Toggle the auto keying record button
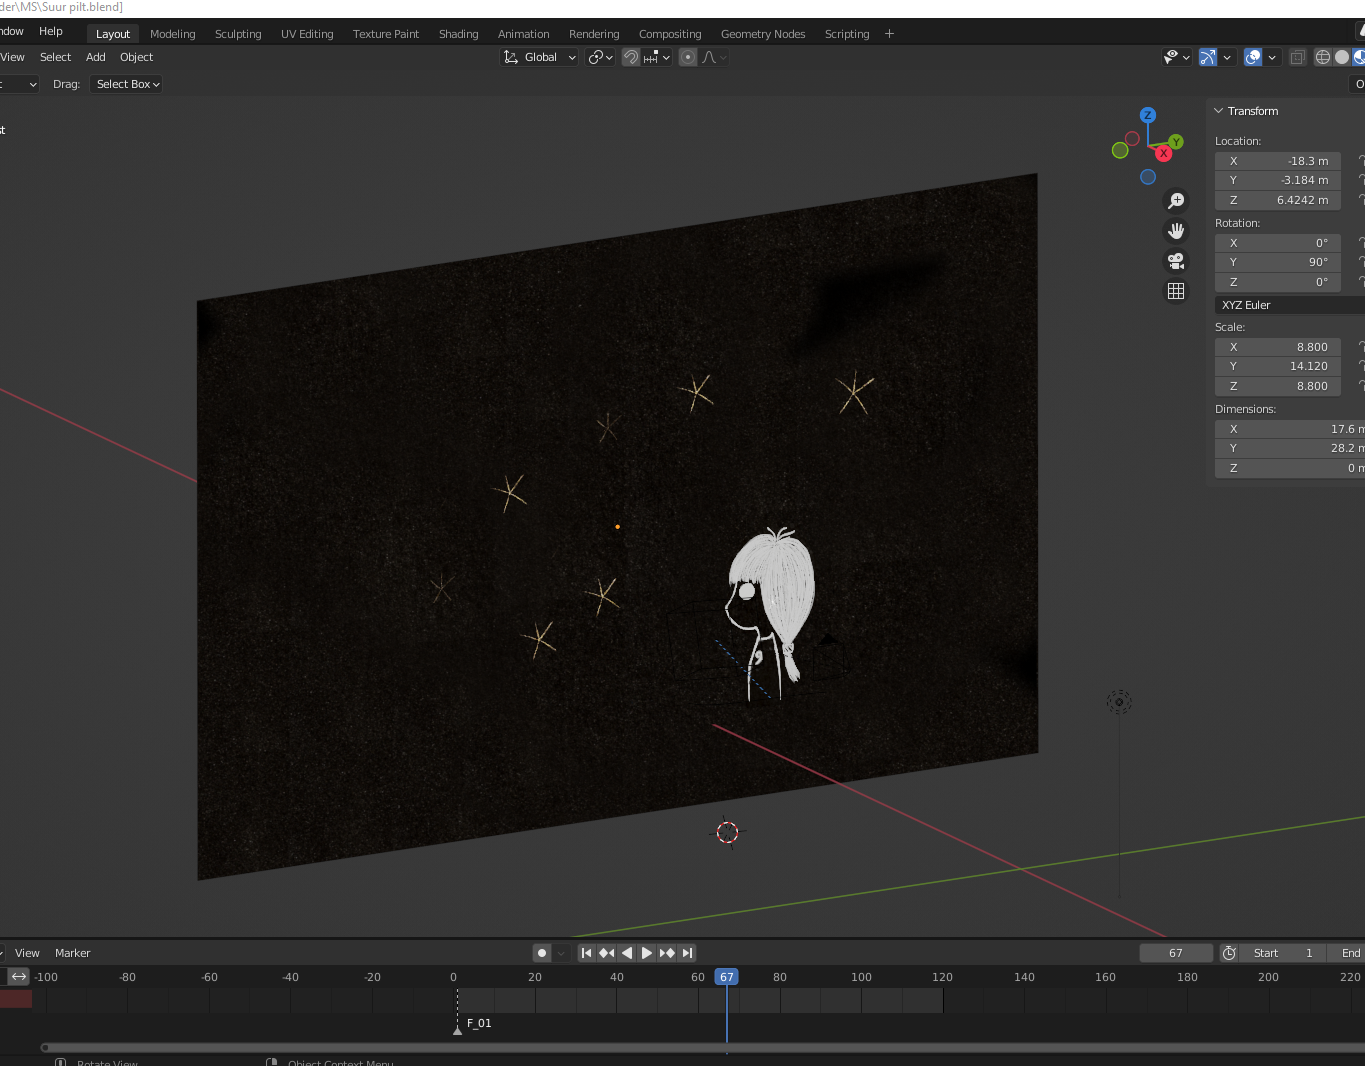Viewport: 1365px width, 1066px height. pos(542,953)
